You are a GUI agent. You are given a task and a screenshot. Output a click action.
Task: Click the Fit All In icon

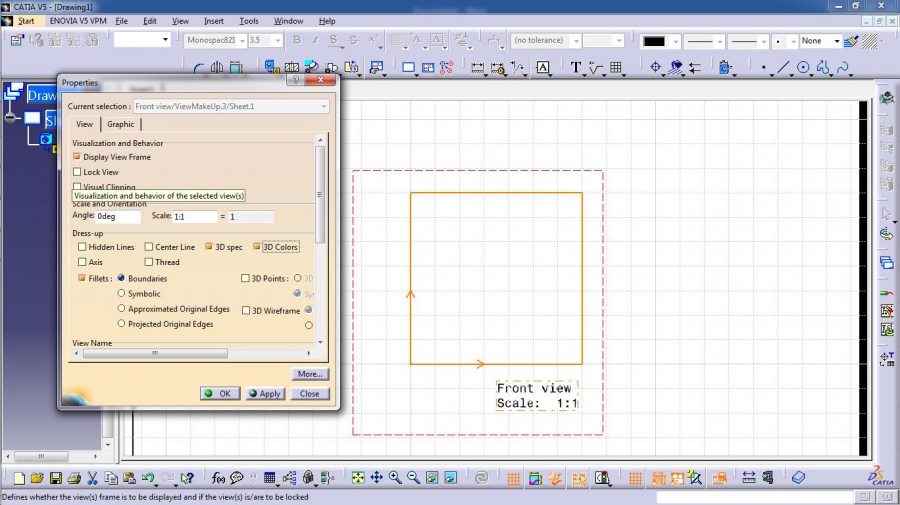click(x=358, y=477)
